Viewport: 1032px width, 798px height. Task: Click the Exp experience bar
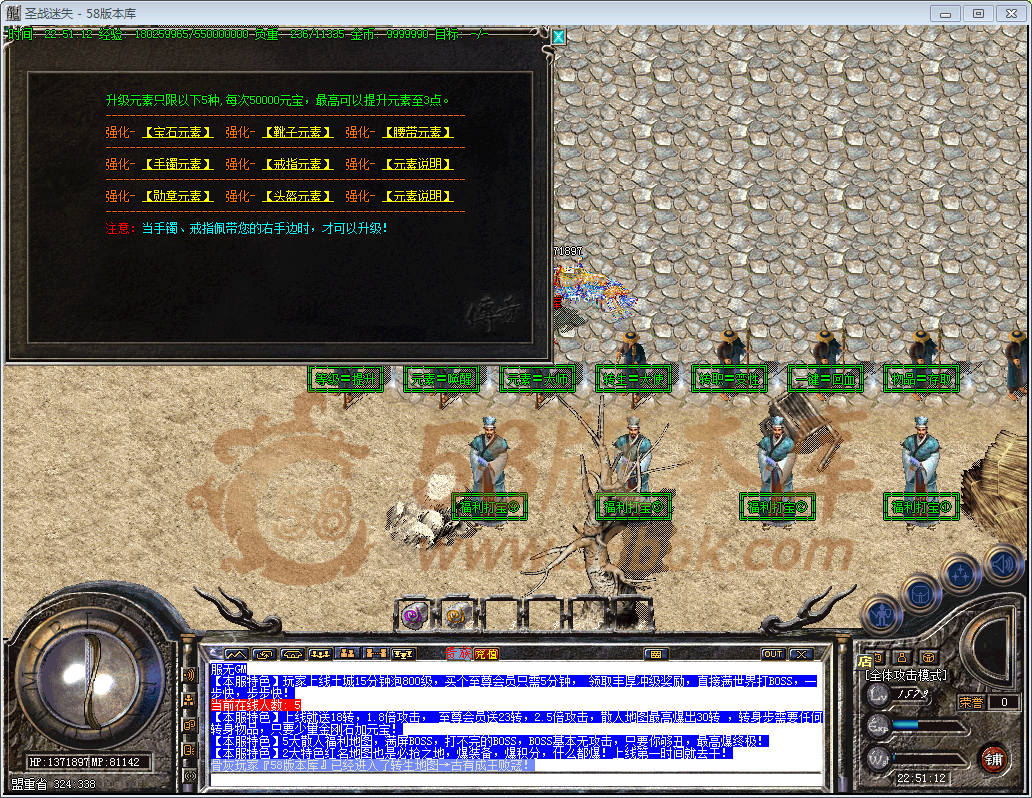pos(930,725)
